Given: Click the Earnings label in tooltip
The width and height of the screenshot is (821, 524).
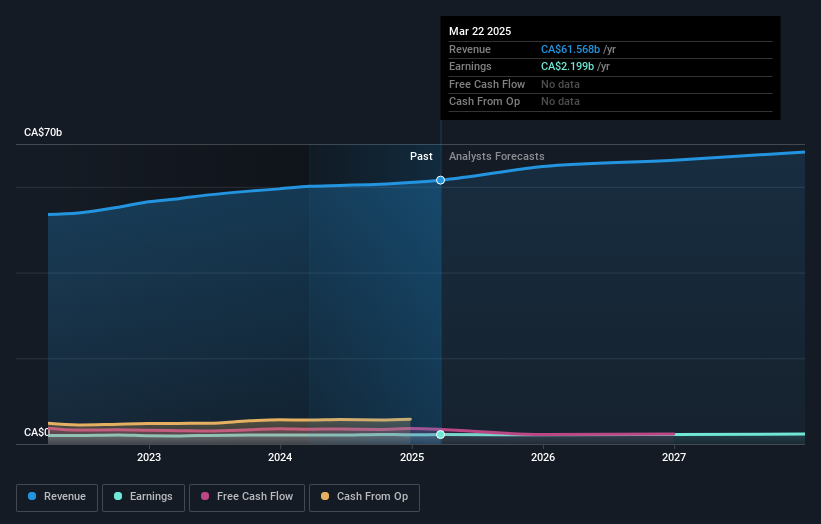Looking at the screenshot, I should point(470,66).
